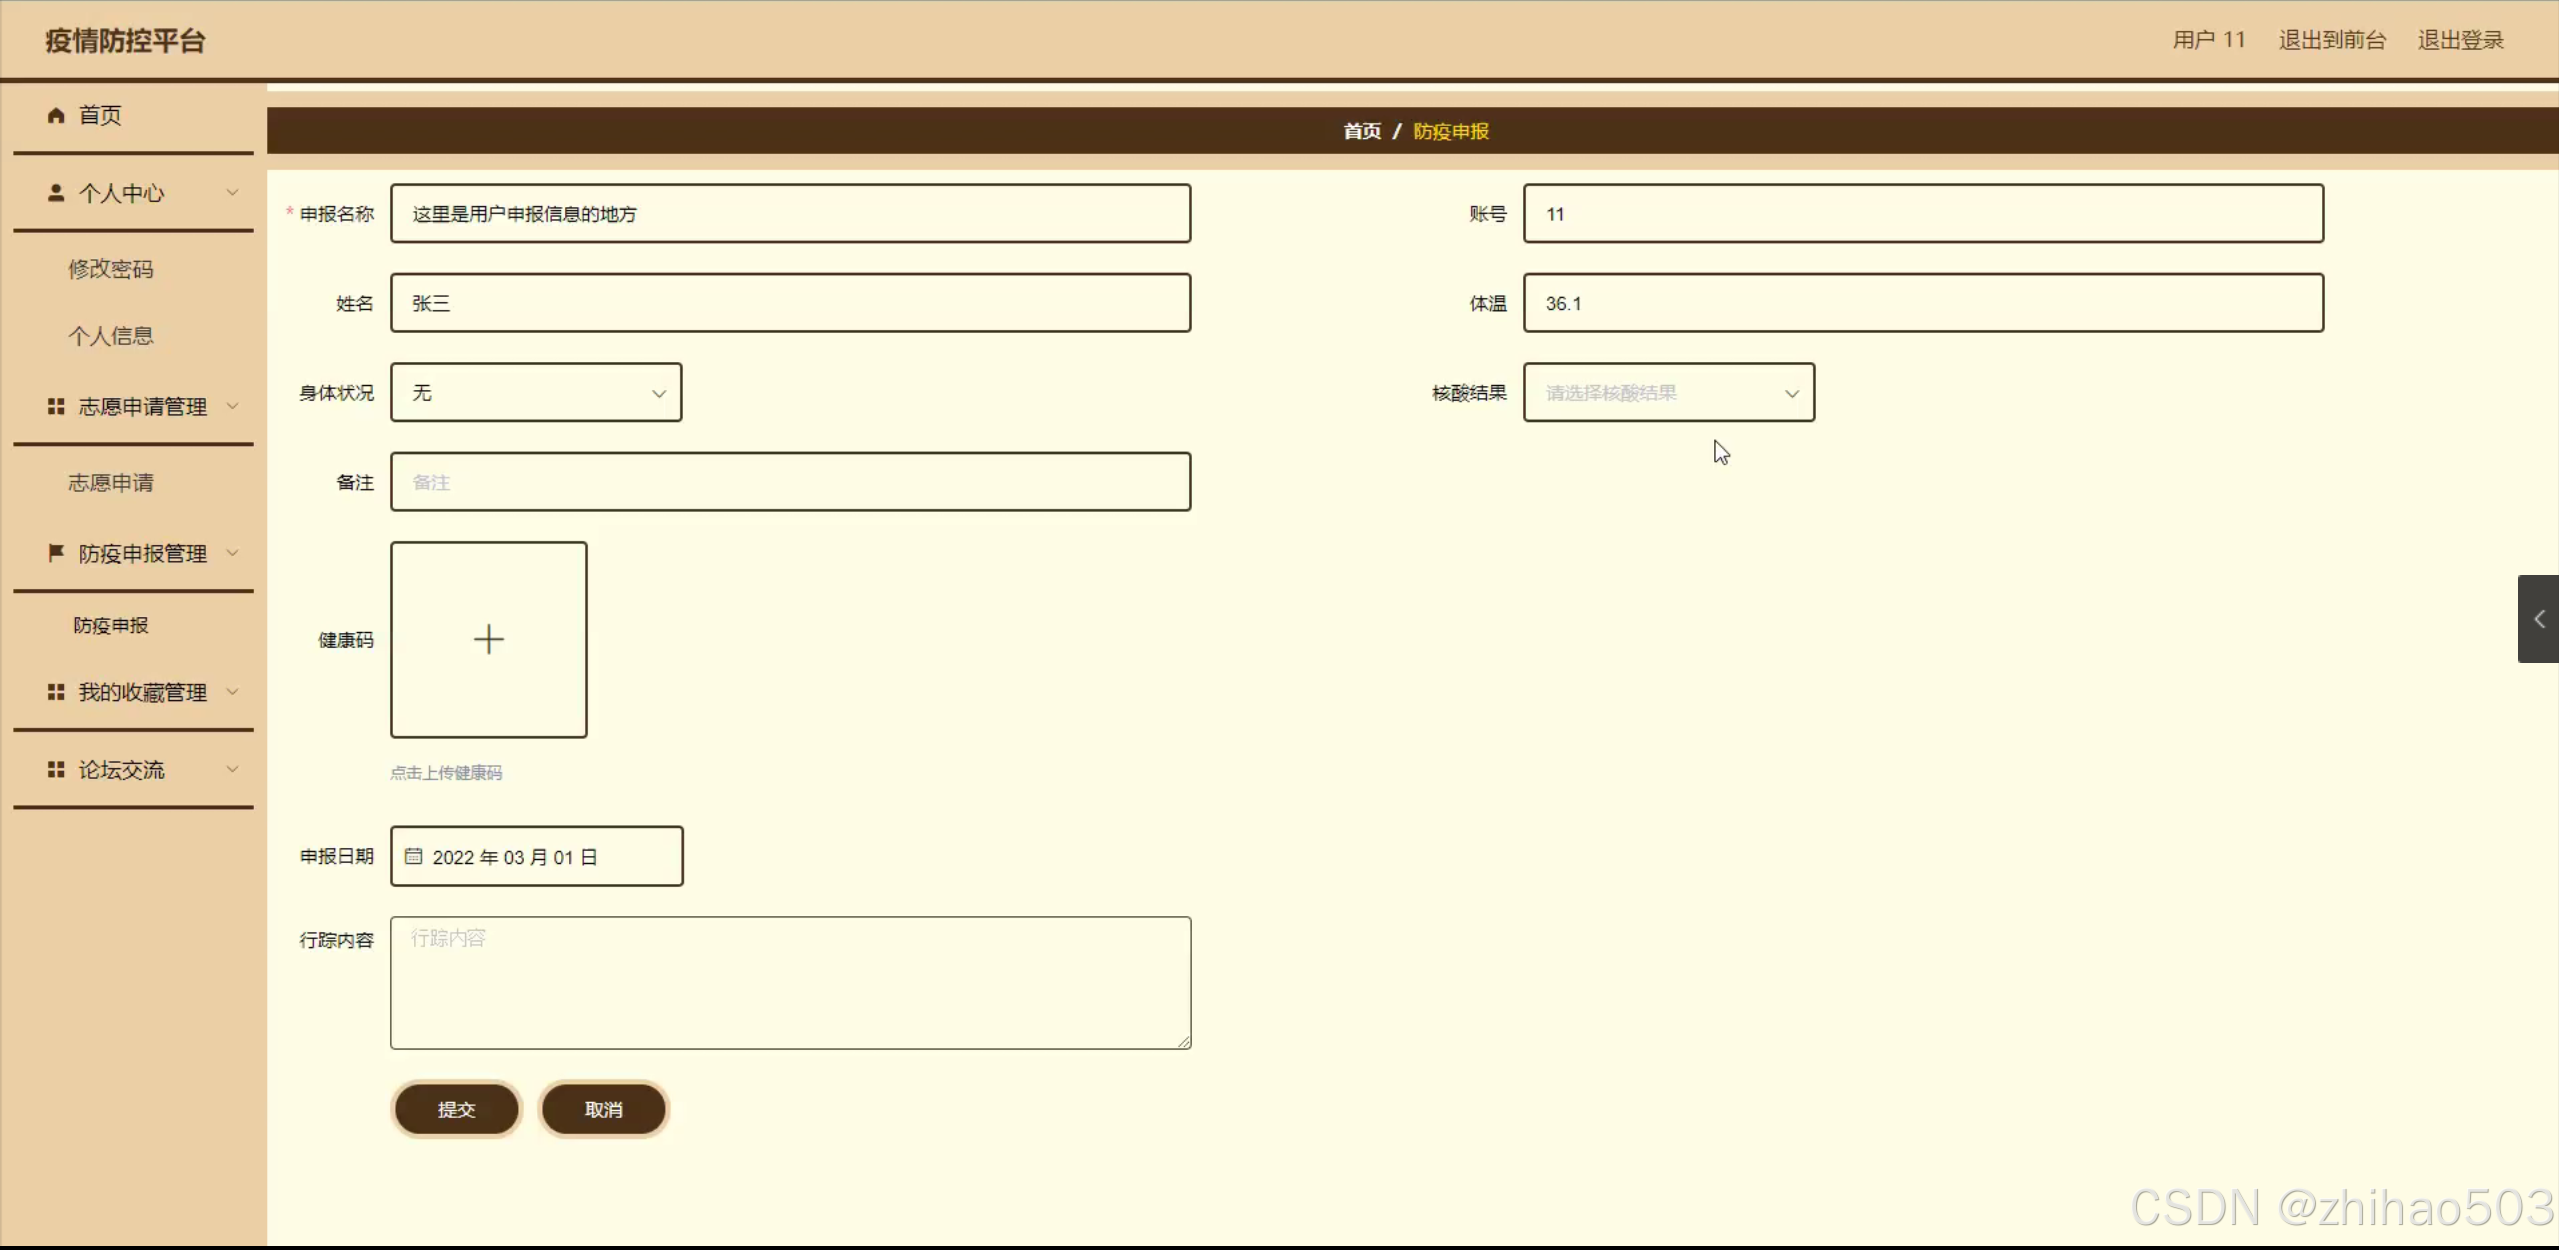This screenshot has width=2559, height=1250.
Task: Click the grid icon beside 我的收藏管理
Action: (x=56, y=692)
